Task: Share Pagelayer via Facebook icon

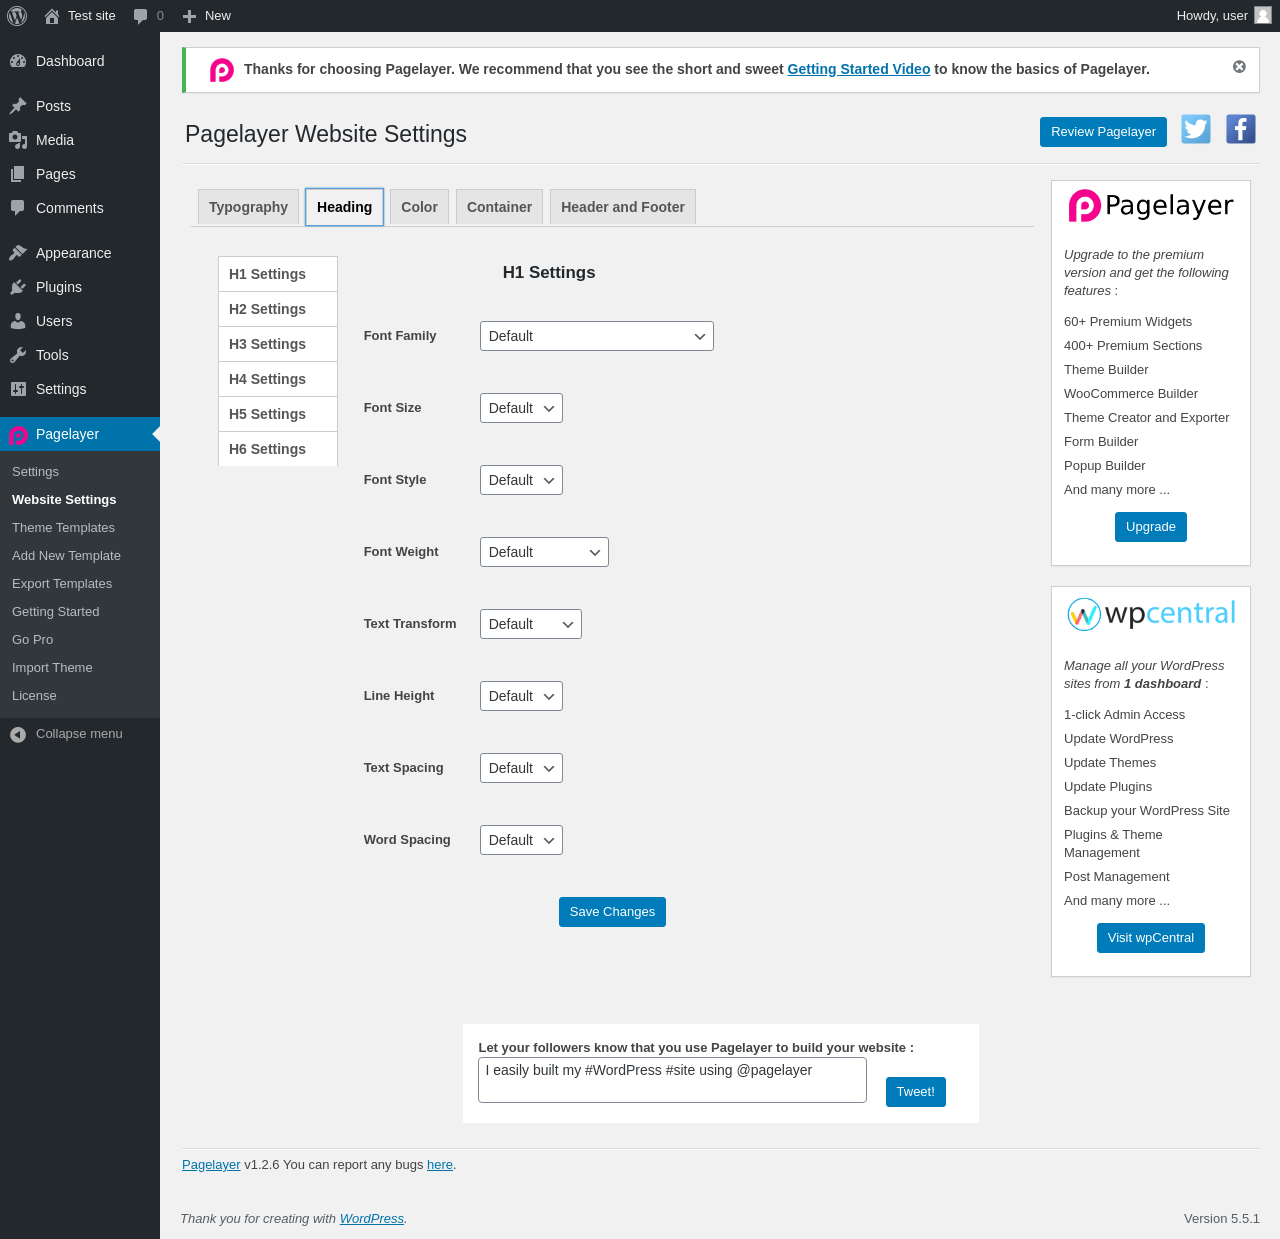Action: point(1241,129)
